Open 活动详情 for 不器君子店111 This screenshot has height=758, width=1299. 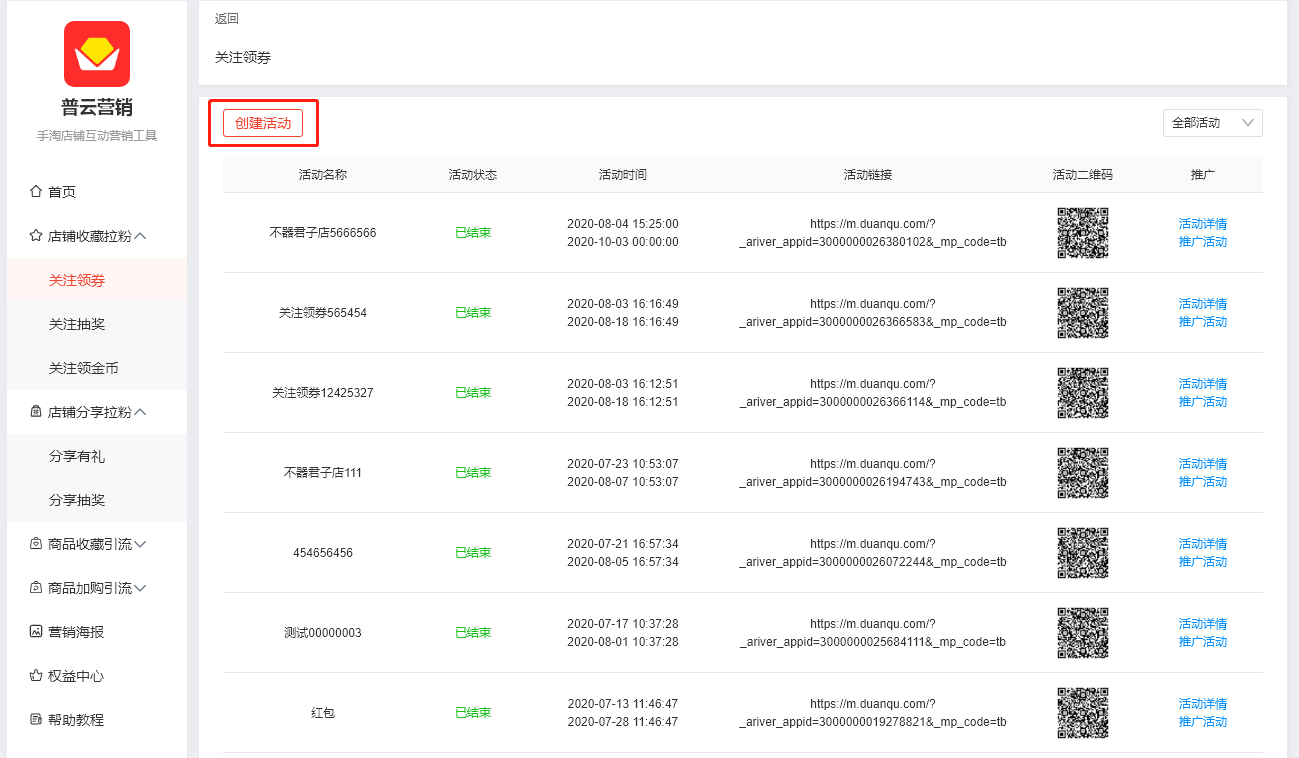coord(1203,464)
